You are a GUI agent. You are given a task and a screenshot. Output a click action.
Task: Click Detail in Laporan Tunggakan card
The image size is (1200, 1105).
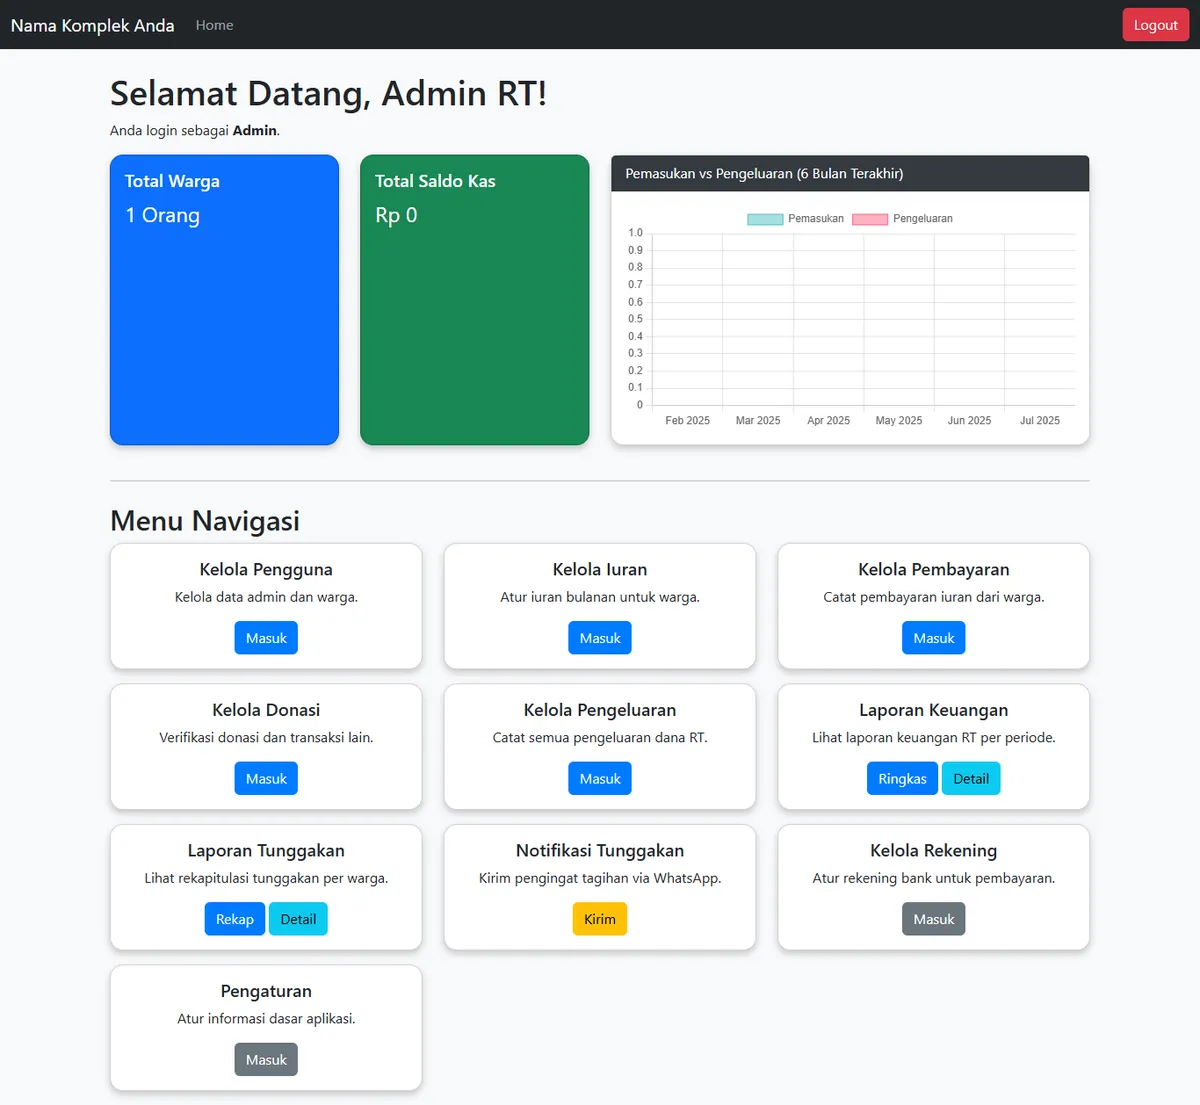point(298,919)
